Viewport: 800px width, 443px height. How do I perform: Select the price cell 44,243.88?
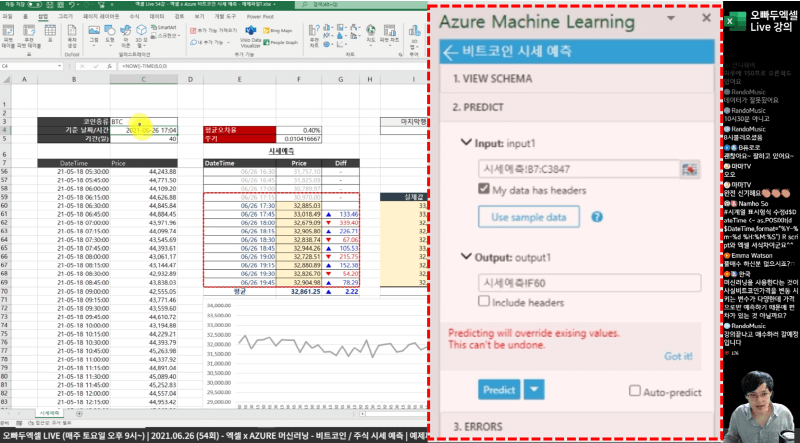(144, 171)
